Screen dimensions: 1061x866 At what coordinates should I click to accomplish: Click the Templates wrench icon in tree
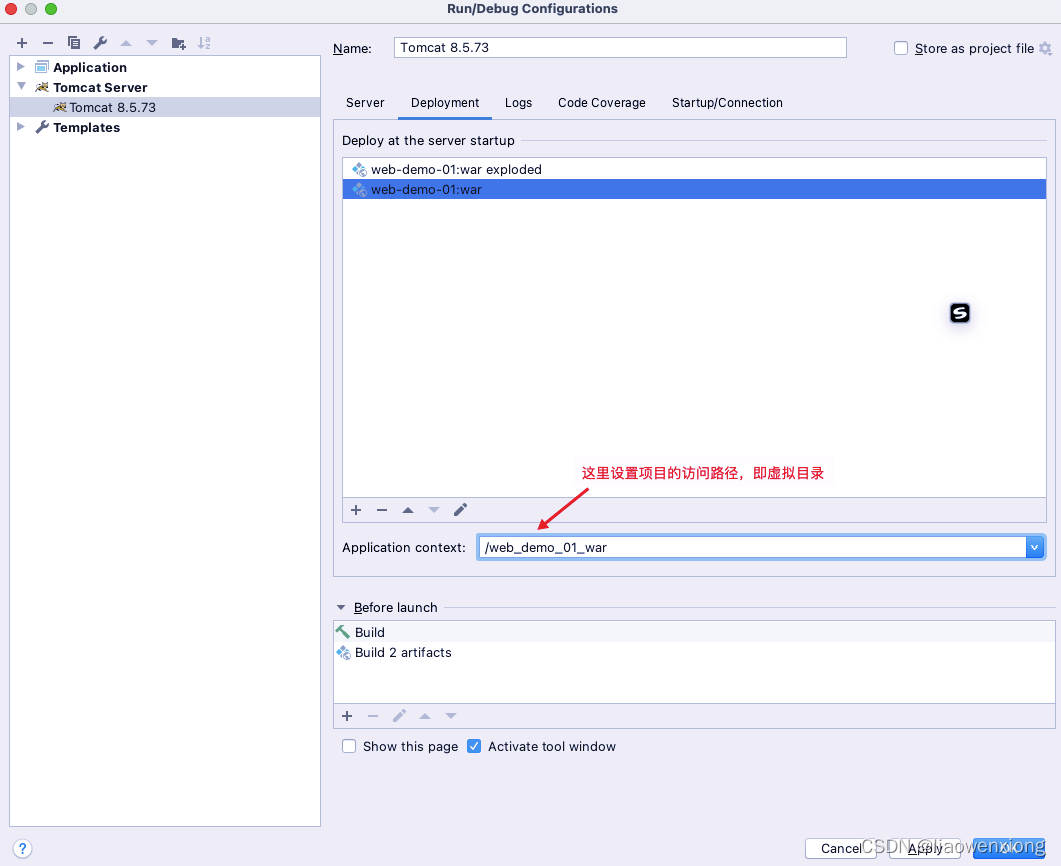(42, 127)
